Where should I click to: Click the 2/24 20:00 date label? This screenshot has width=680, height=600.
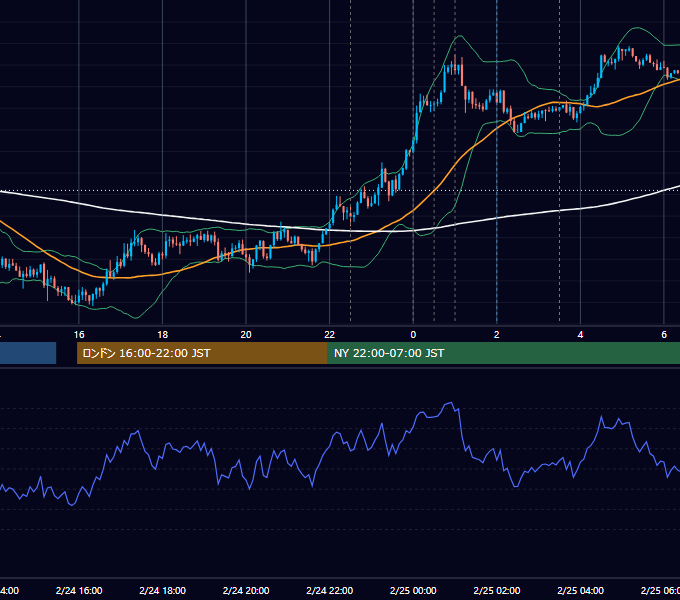click(x=246, y=590)
